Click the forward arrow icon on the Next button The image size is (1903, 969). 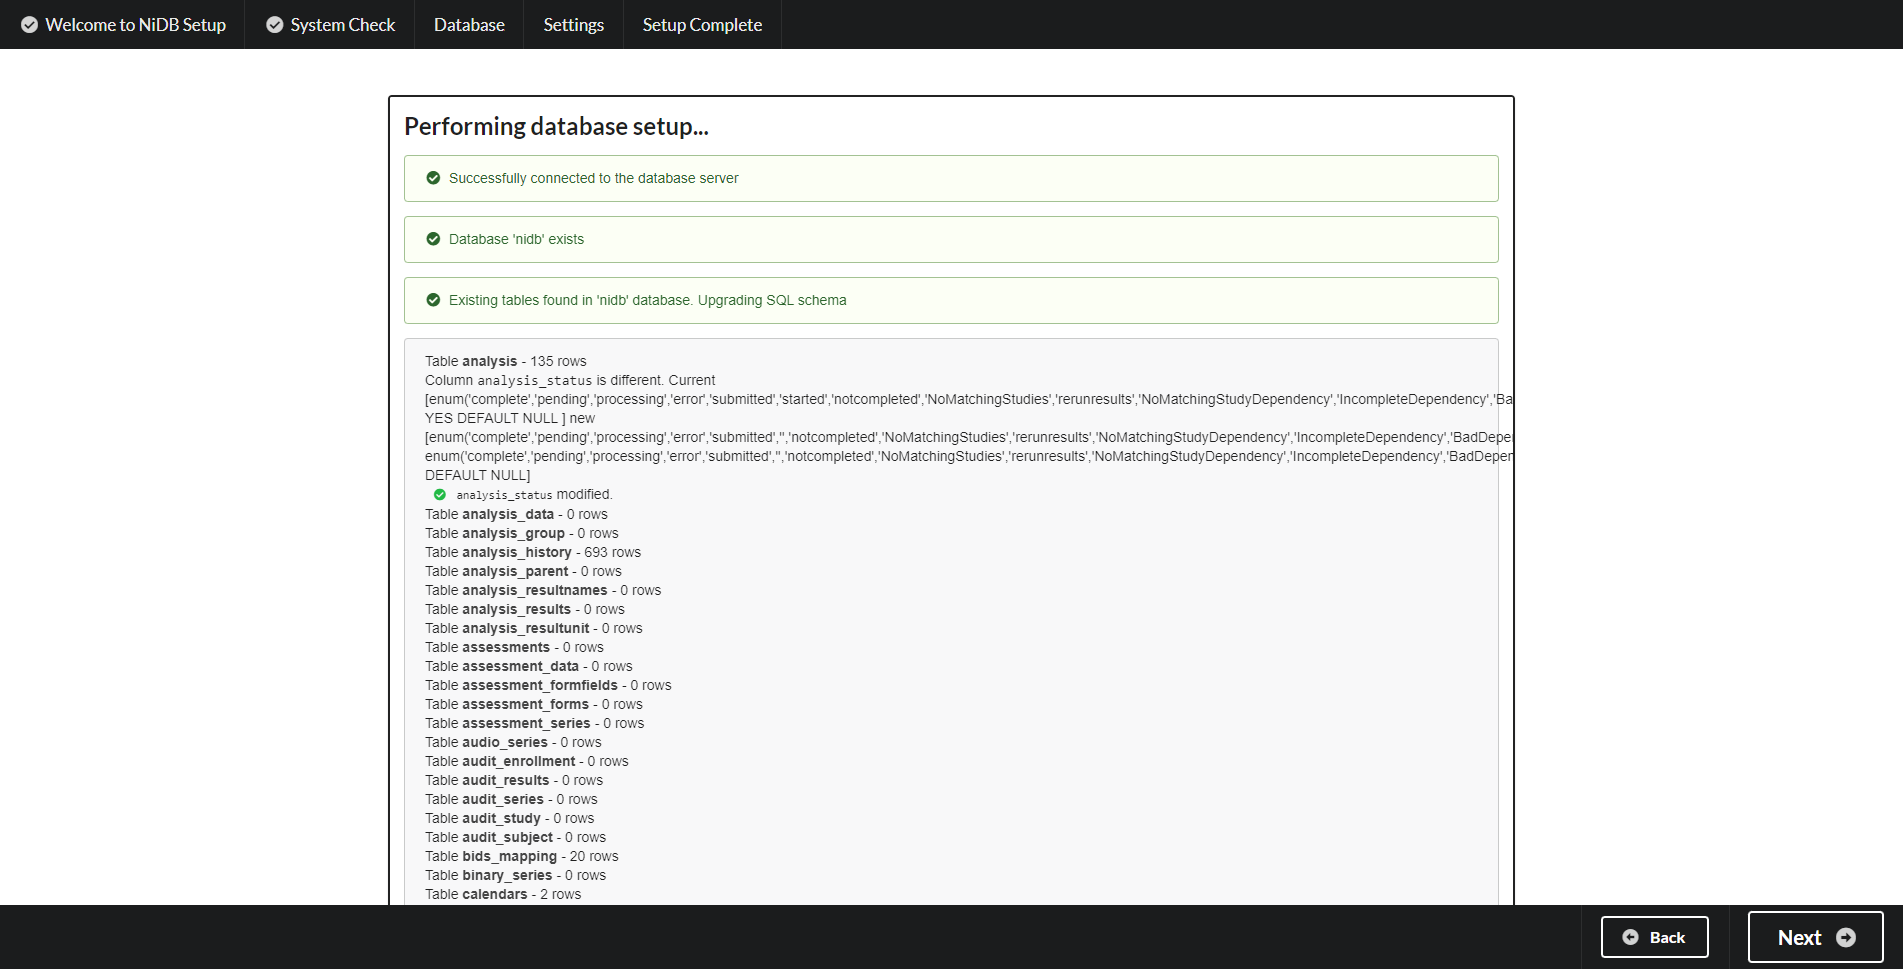click(1845, 937)
